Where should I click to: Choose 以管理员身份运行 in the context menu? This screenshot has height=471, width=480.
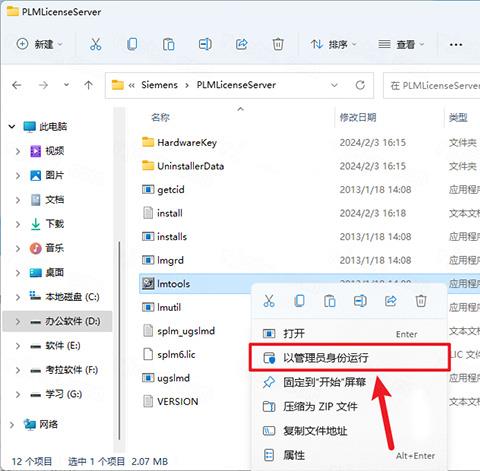[350, 358]
